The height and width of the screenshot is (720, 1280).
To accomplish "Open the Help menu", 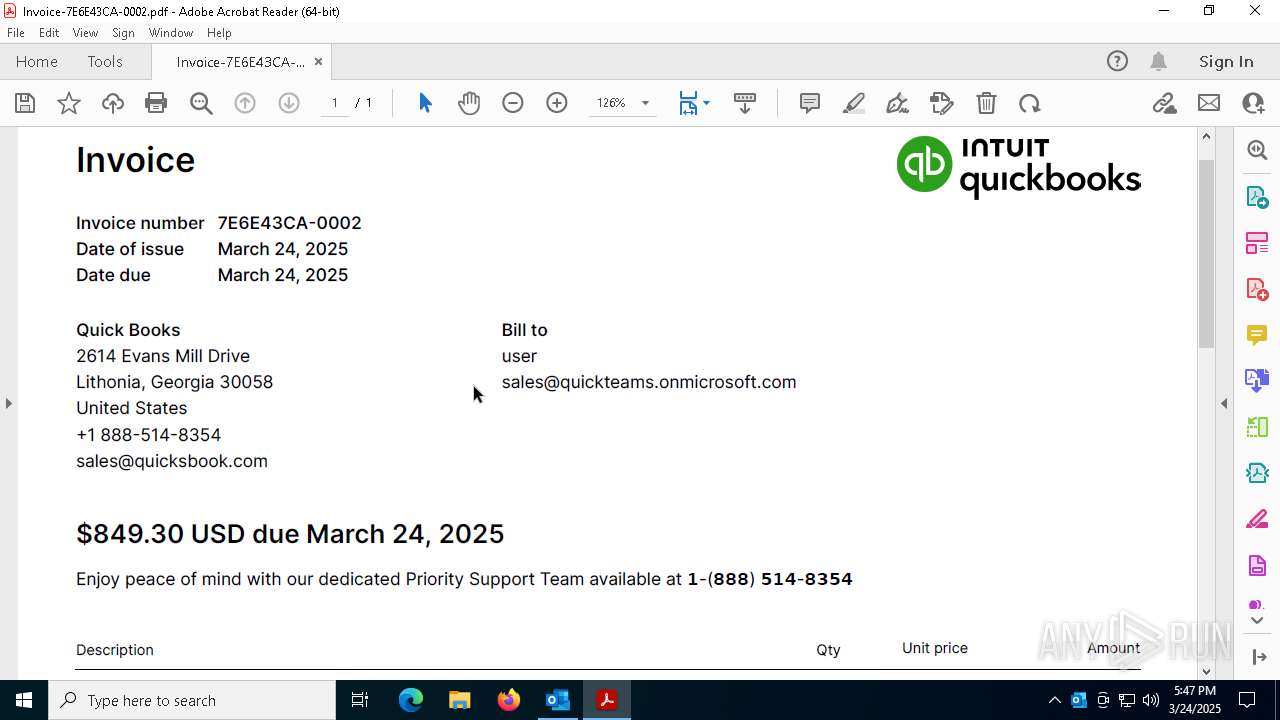I will click(x=219, y=33).
